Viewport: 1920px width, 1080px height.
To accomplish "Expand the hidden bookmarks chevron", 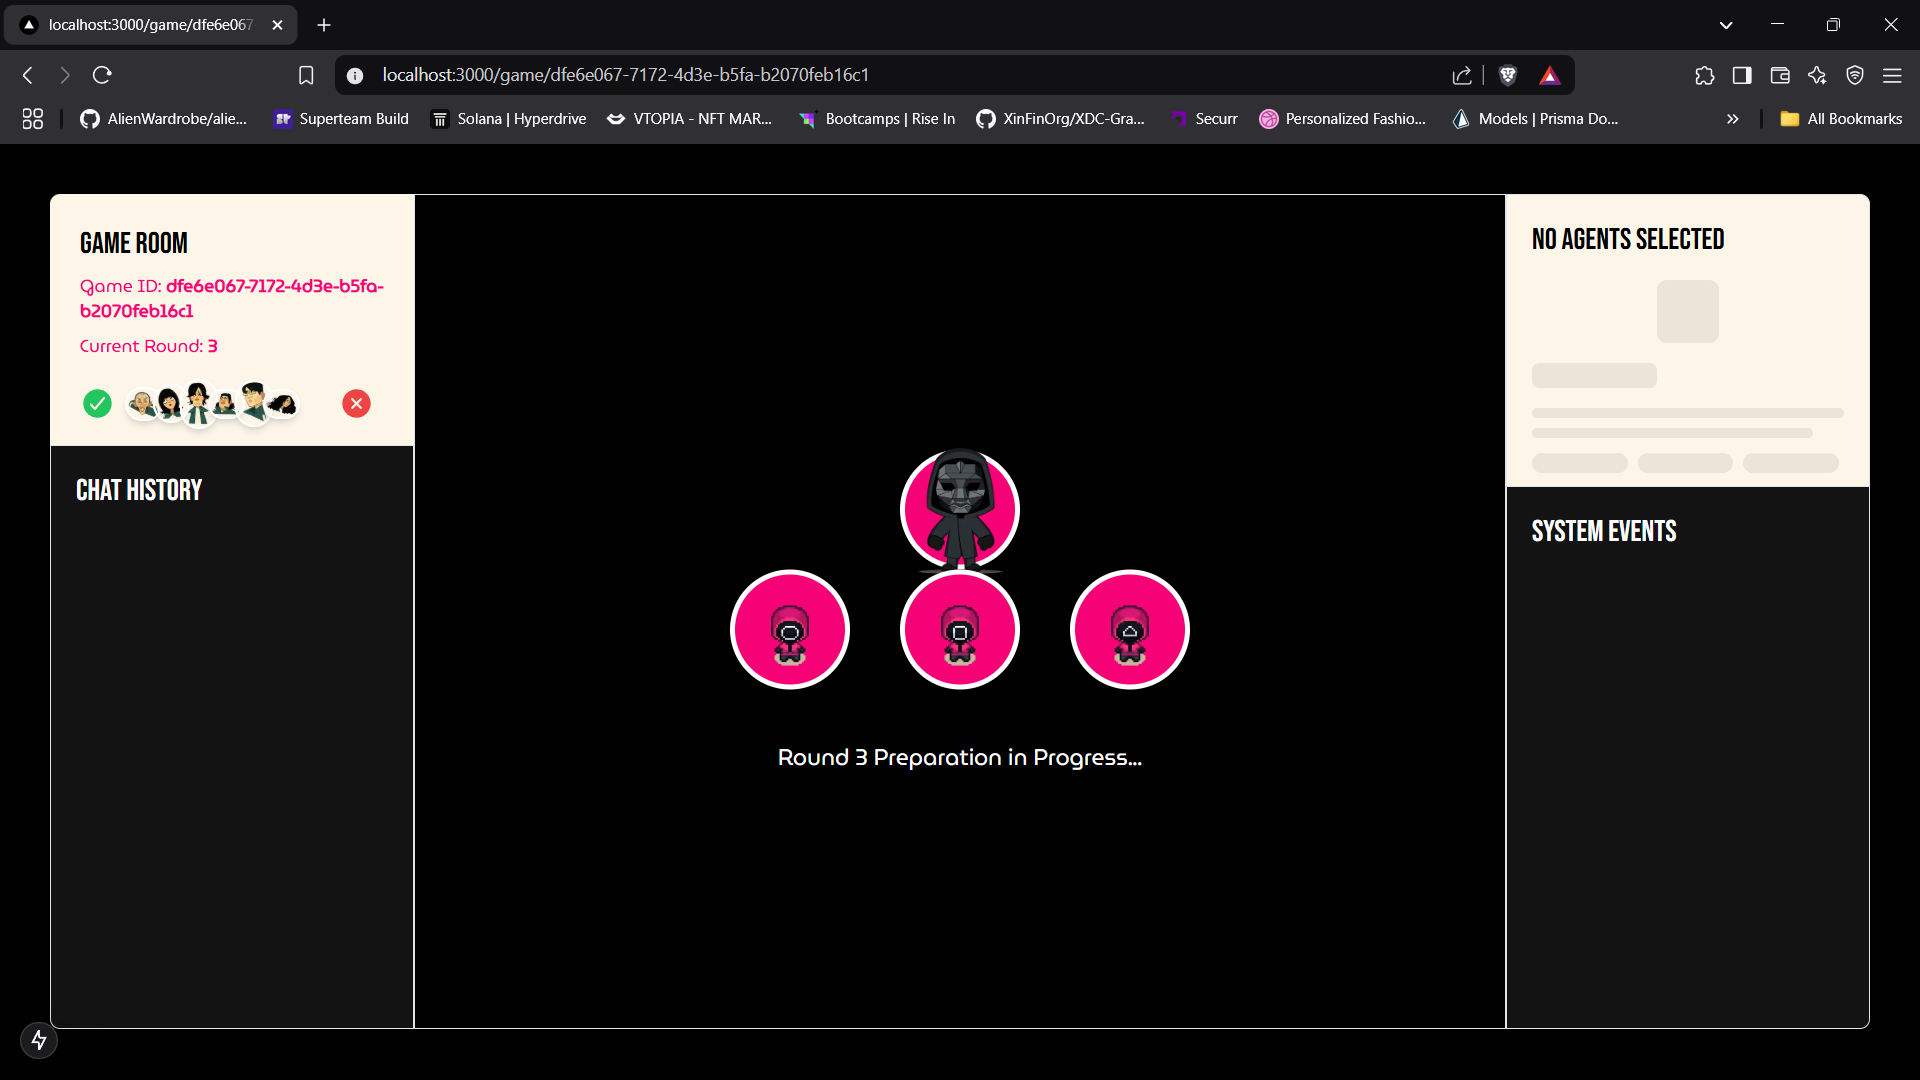I will click(1732, 119).
